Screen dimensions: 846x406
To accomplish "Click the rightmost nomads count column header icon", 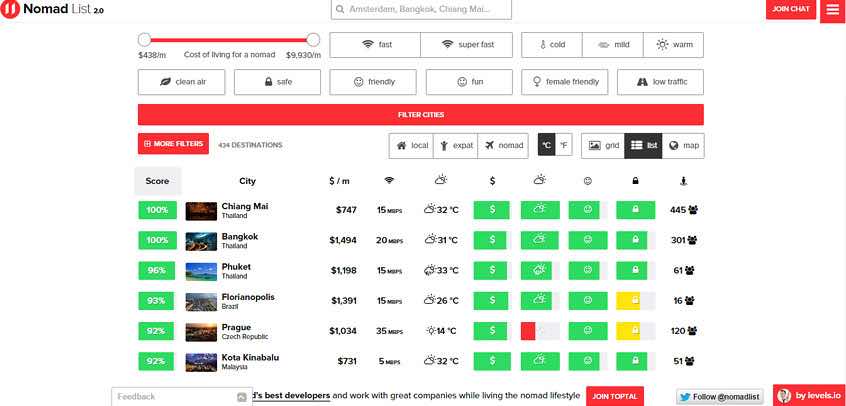I will tap(683, 181).
